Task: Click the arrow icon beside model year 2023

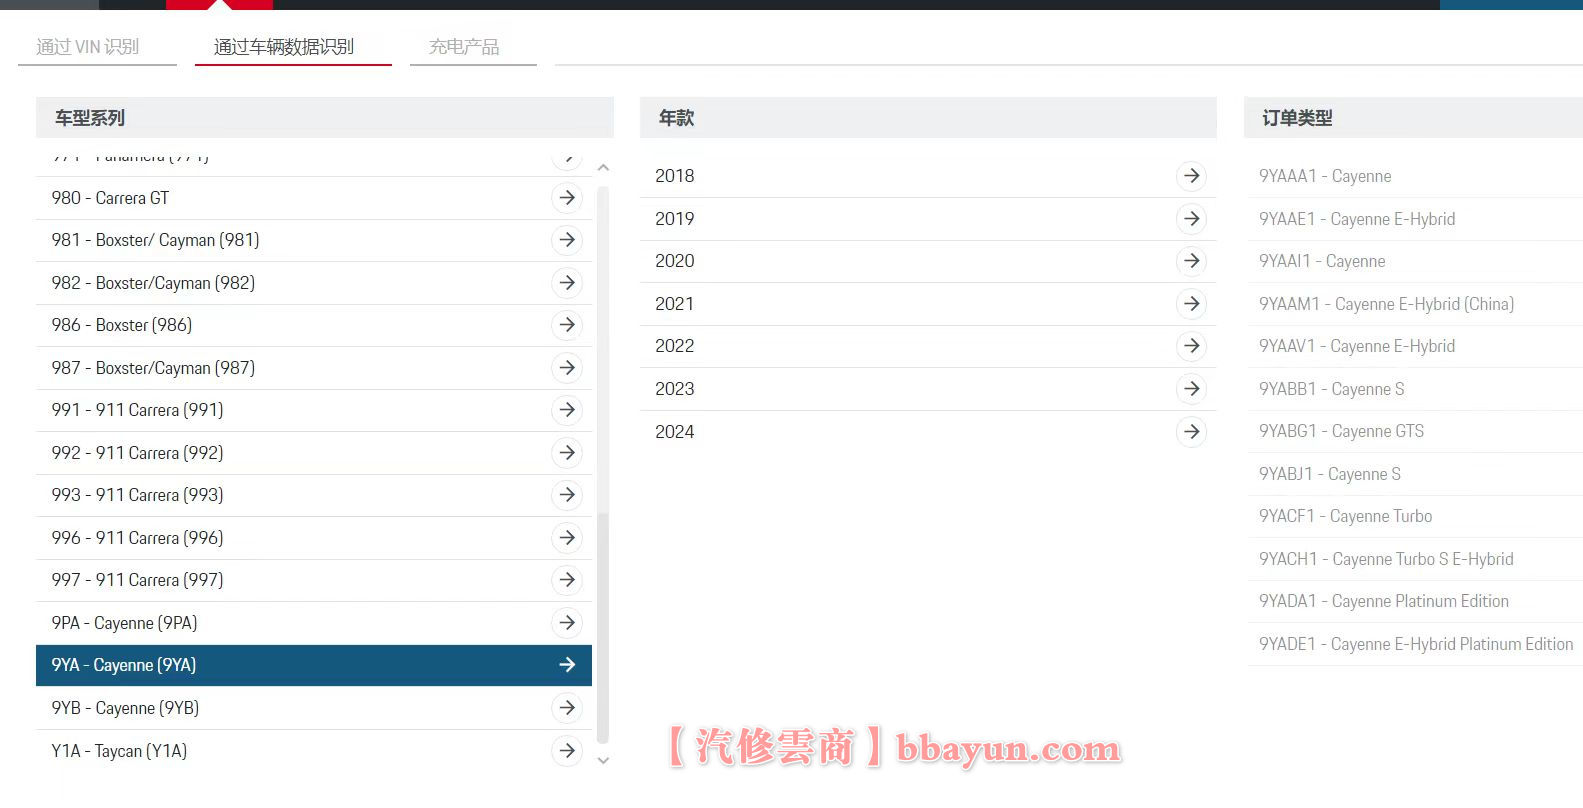Action: pos(1191,389)
